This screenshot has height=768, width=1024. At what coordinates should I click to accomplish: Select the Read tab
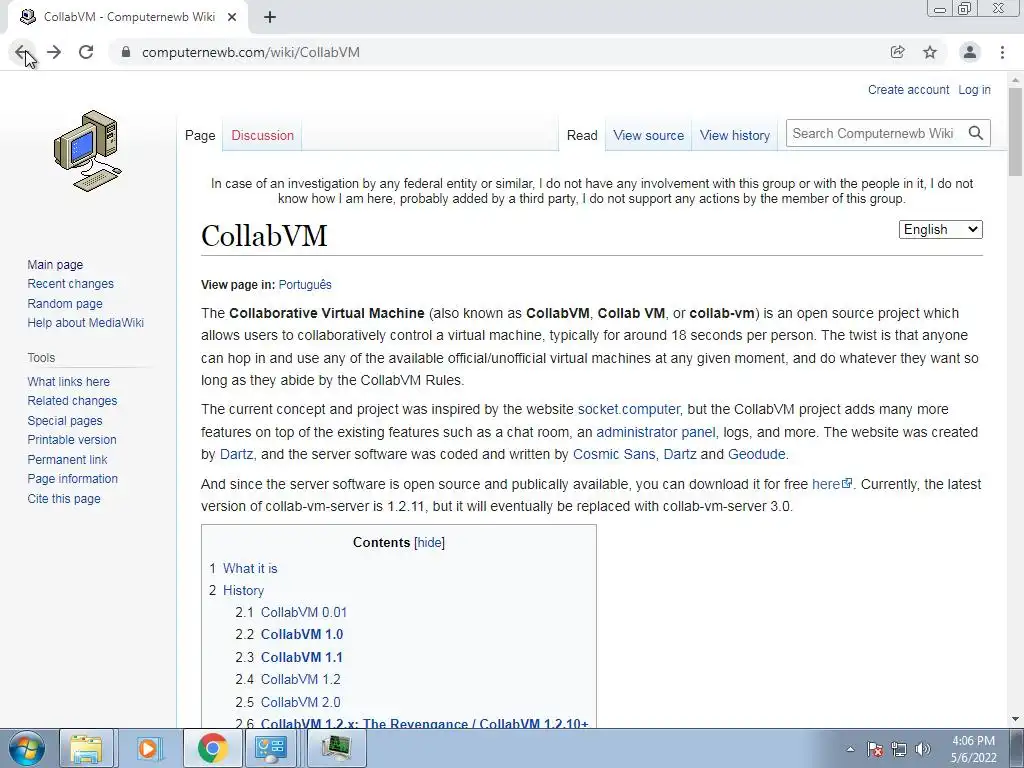point(582,135)
